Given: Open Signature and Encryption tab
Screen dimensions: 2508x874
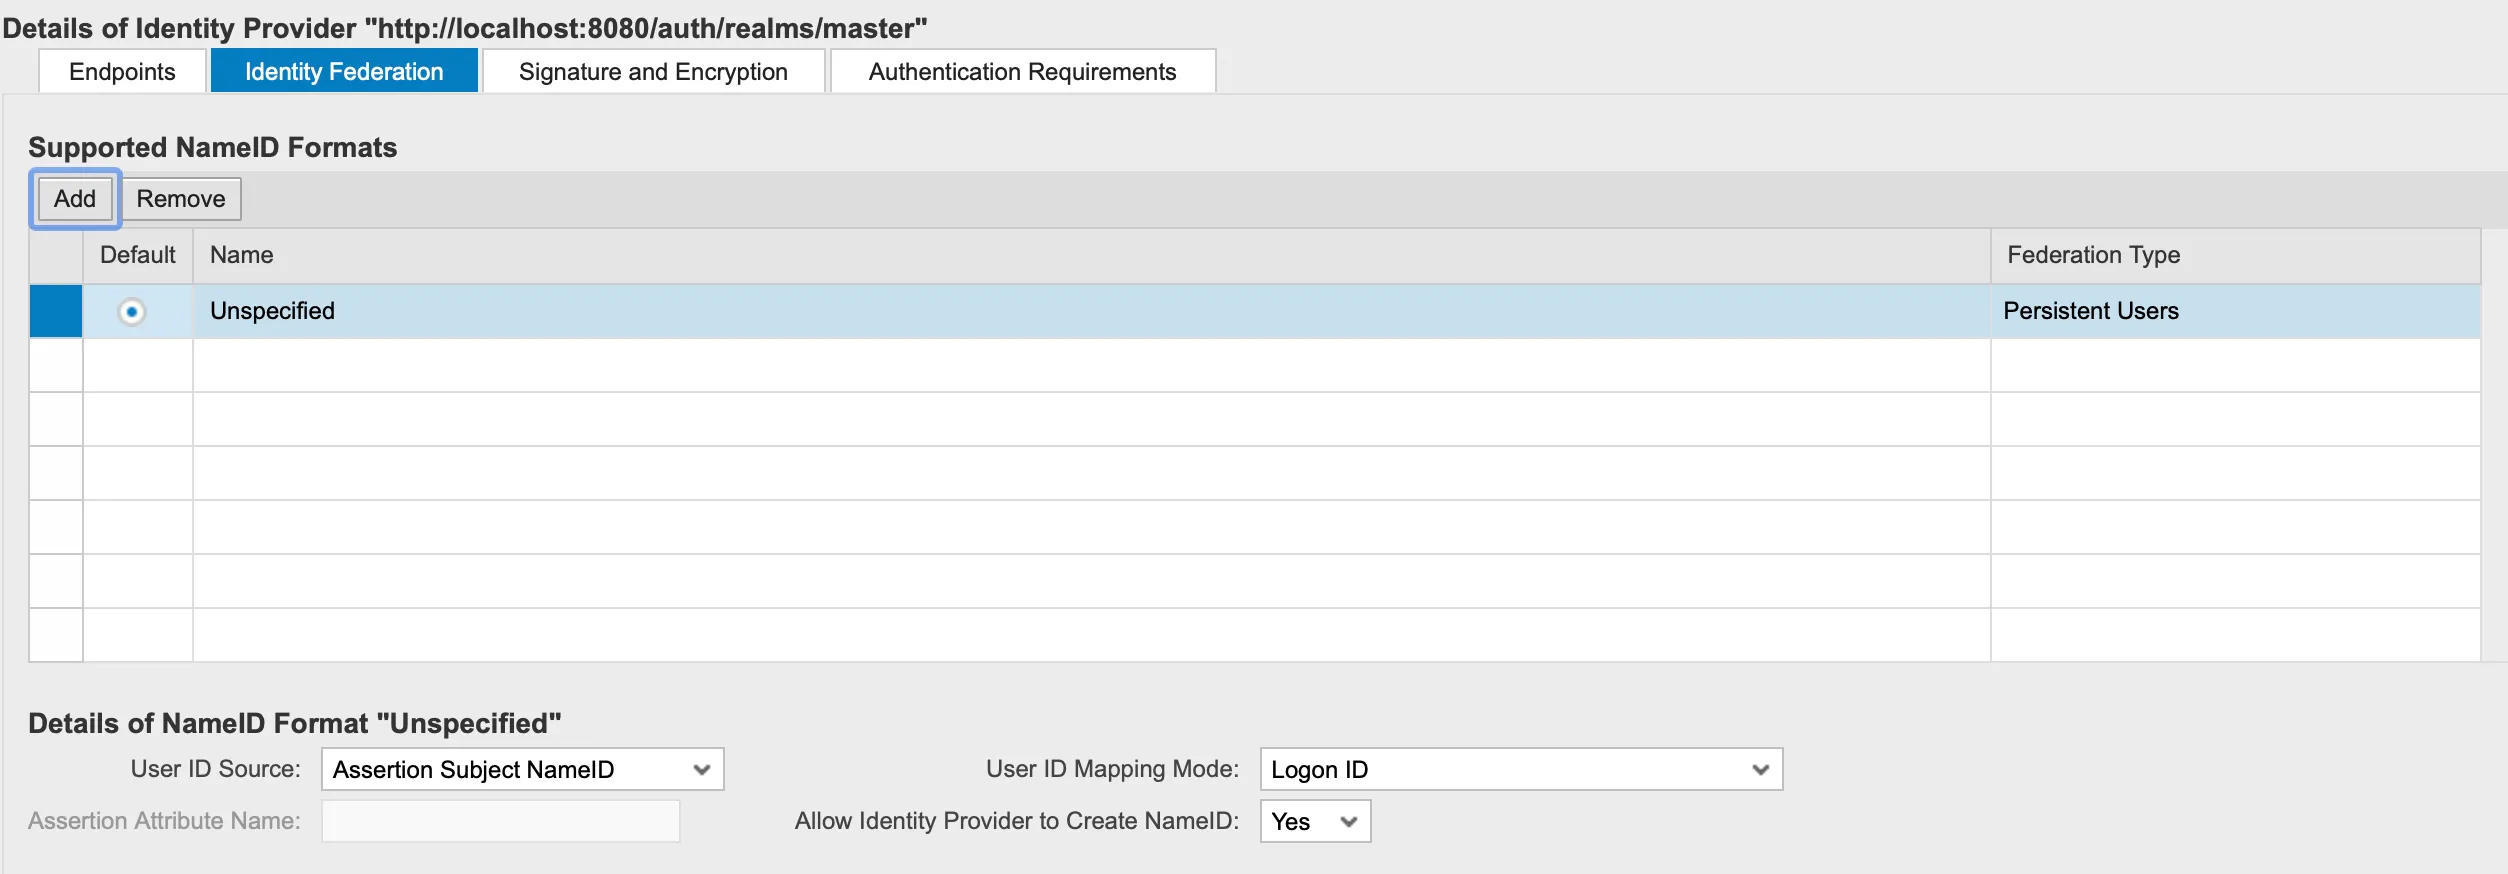Looking at the screenshot, I should tap(653, 72).
